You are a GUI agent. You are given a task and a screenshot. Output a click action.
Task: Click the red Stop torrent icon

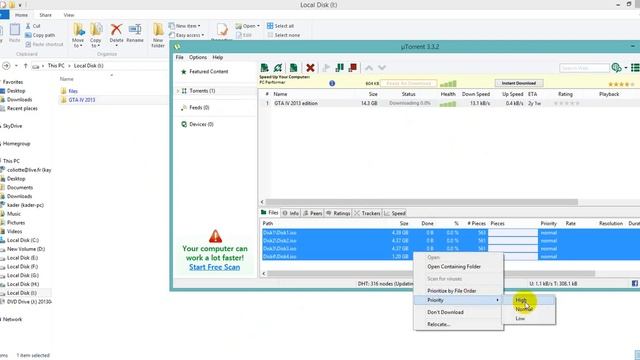click(x=353, y=68)
